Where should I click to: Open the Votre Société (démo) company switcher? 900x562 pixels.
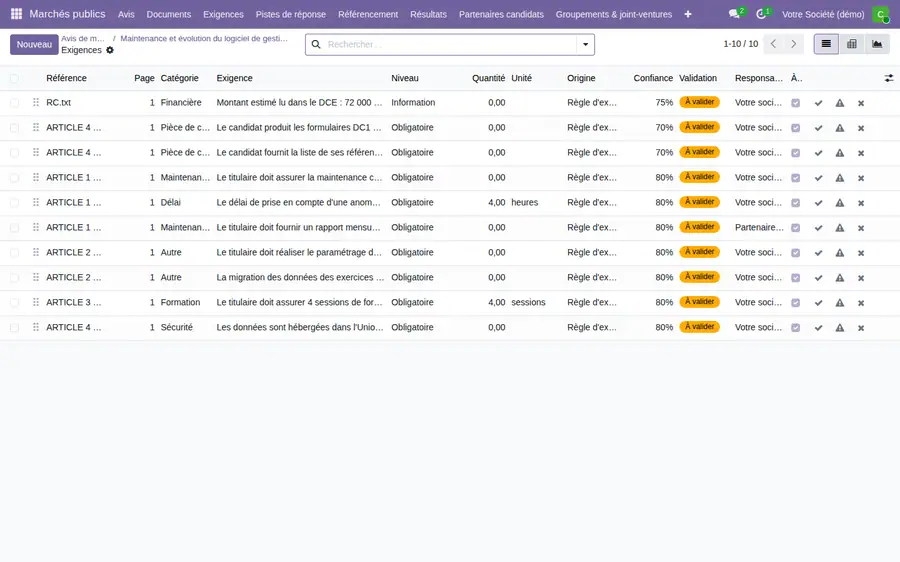point(823,14)
